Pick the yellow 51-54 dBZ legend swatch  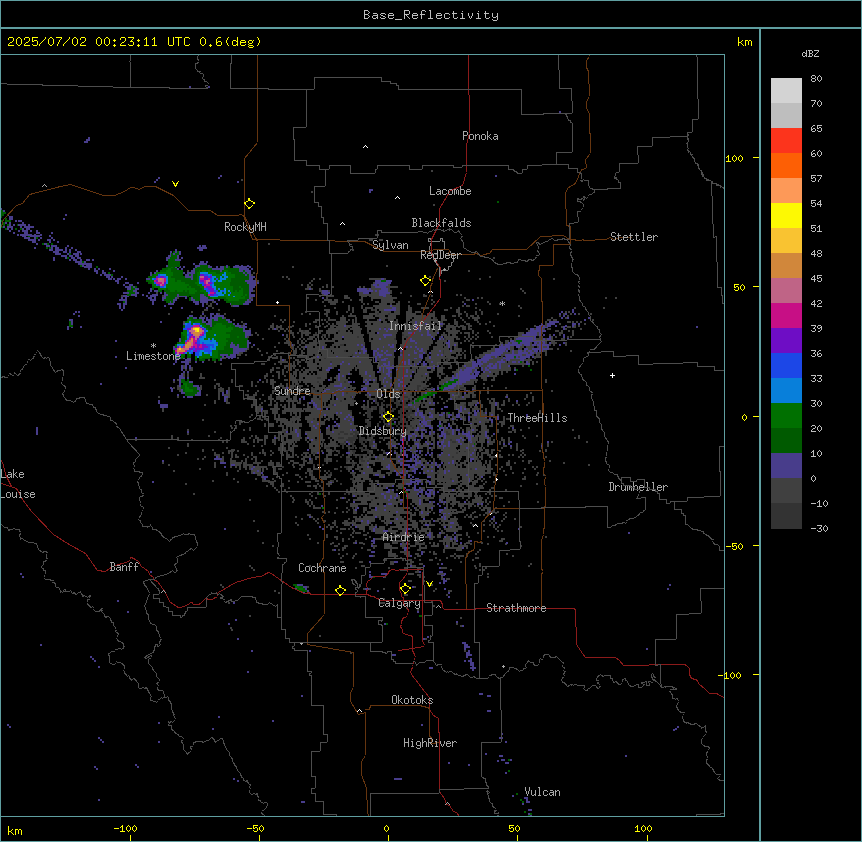click(786, 215)
